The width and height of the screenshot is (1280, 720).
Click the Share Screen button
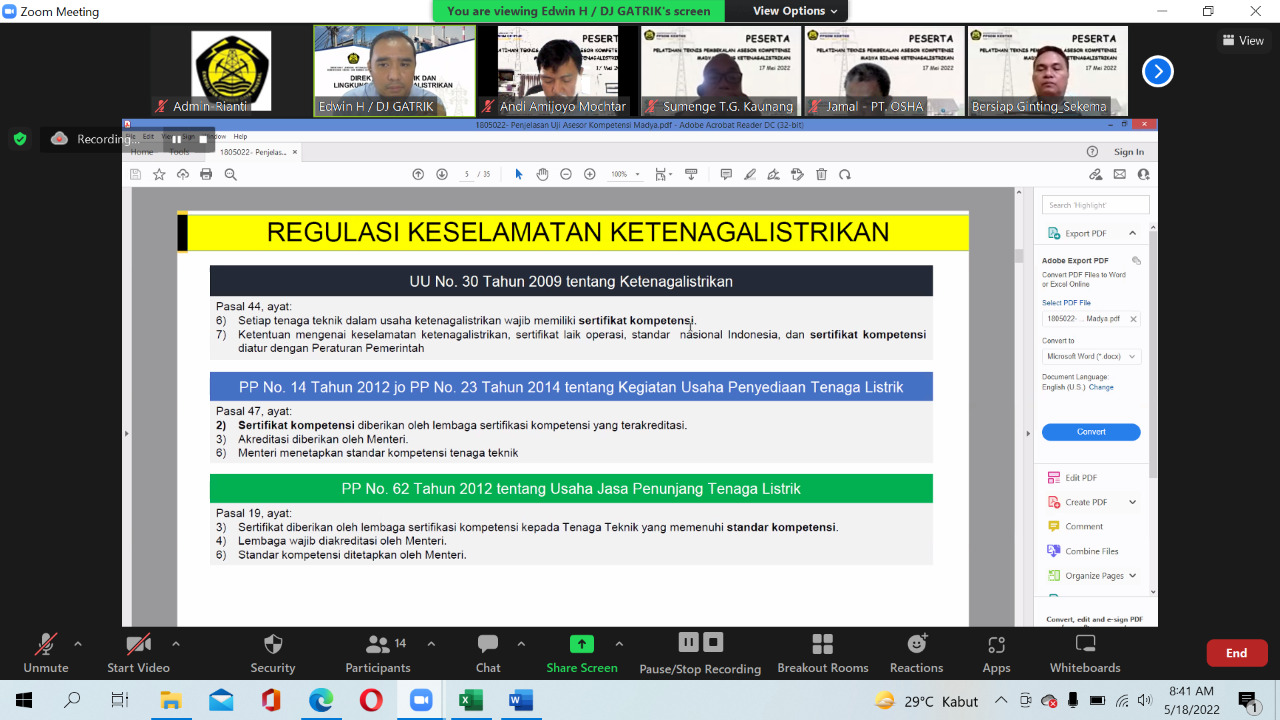click(x=581, y=653)
